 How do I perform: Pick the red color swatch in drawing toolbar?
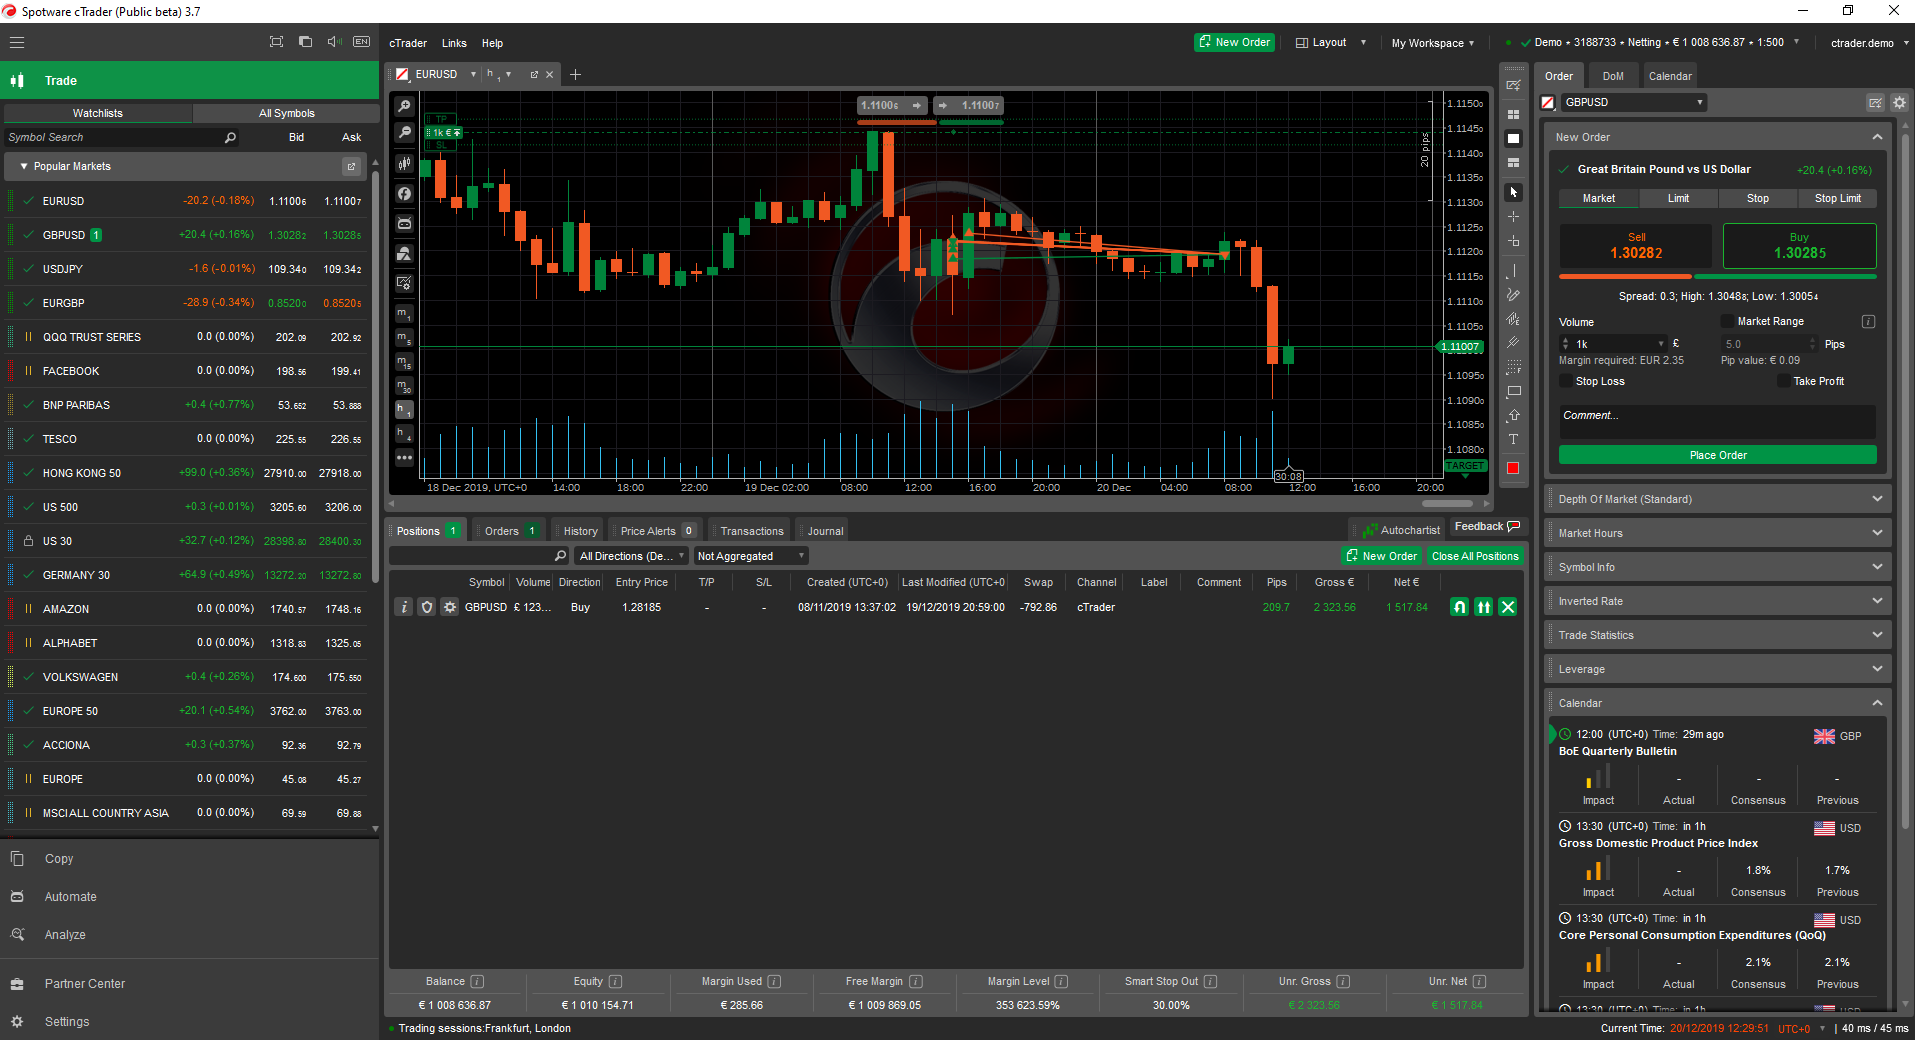(x=1513, y=468)
